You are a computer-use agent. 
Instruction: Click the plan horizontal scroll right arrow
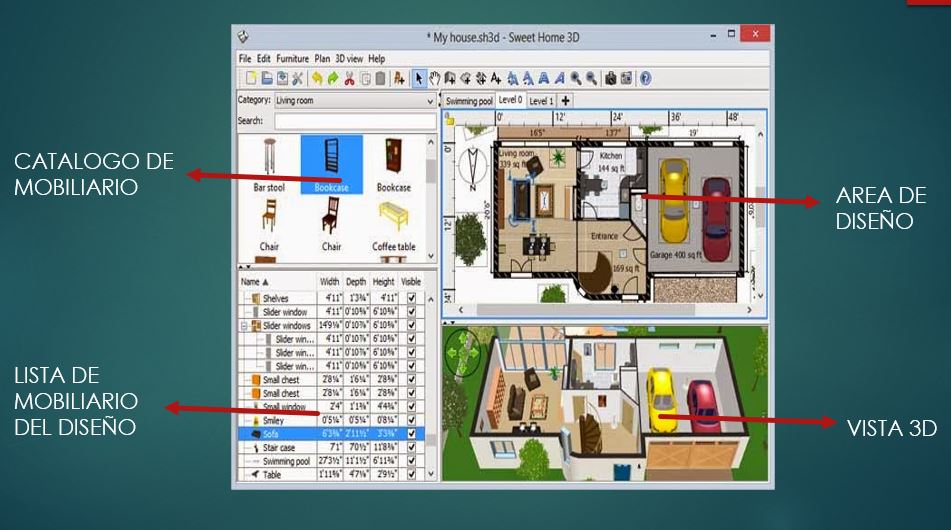pos(749,310)
